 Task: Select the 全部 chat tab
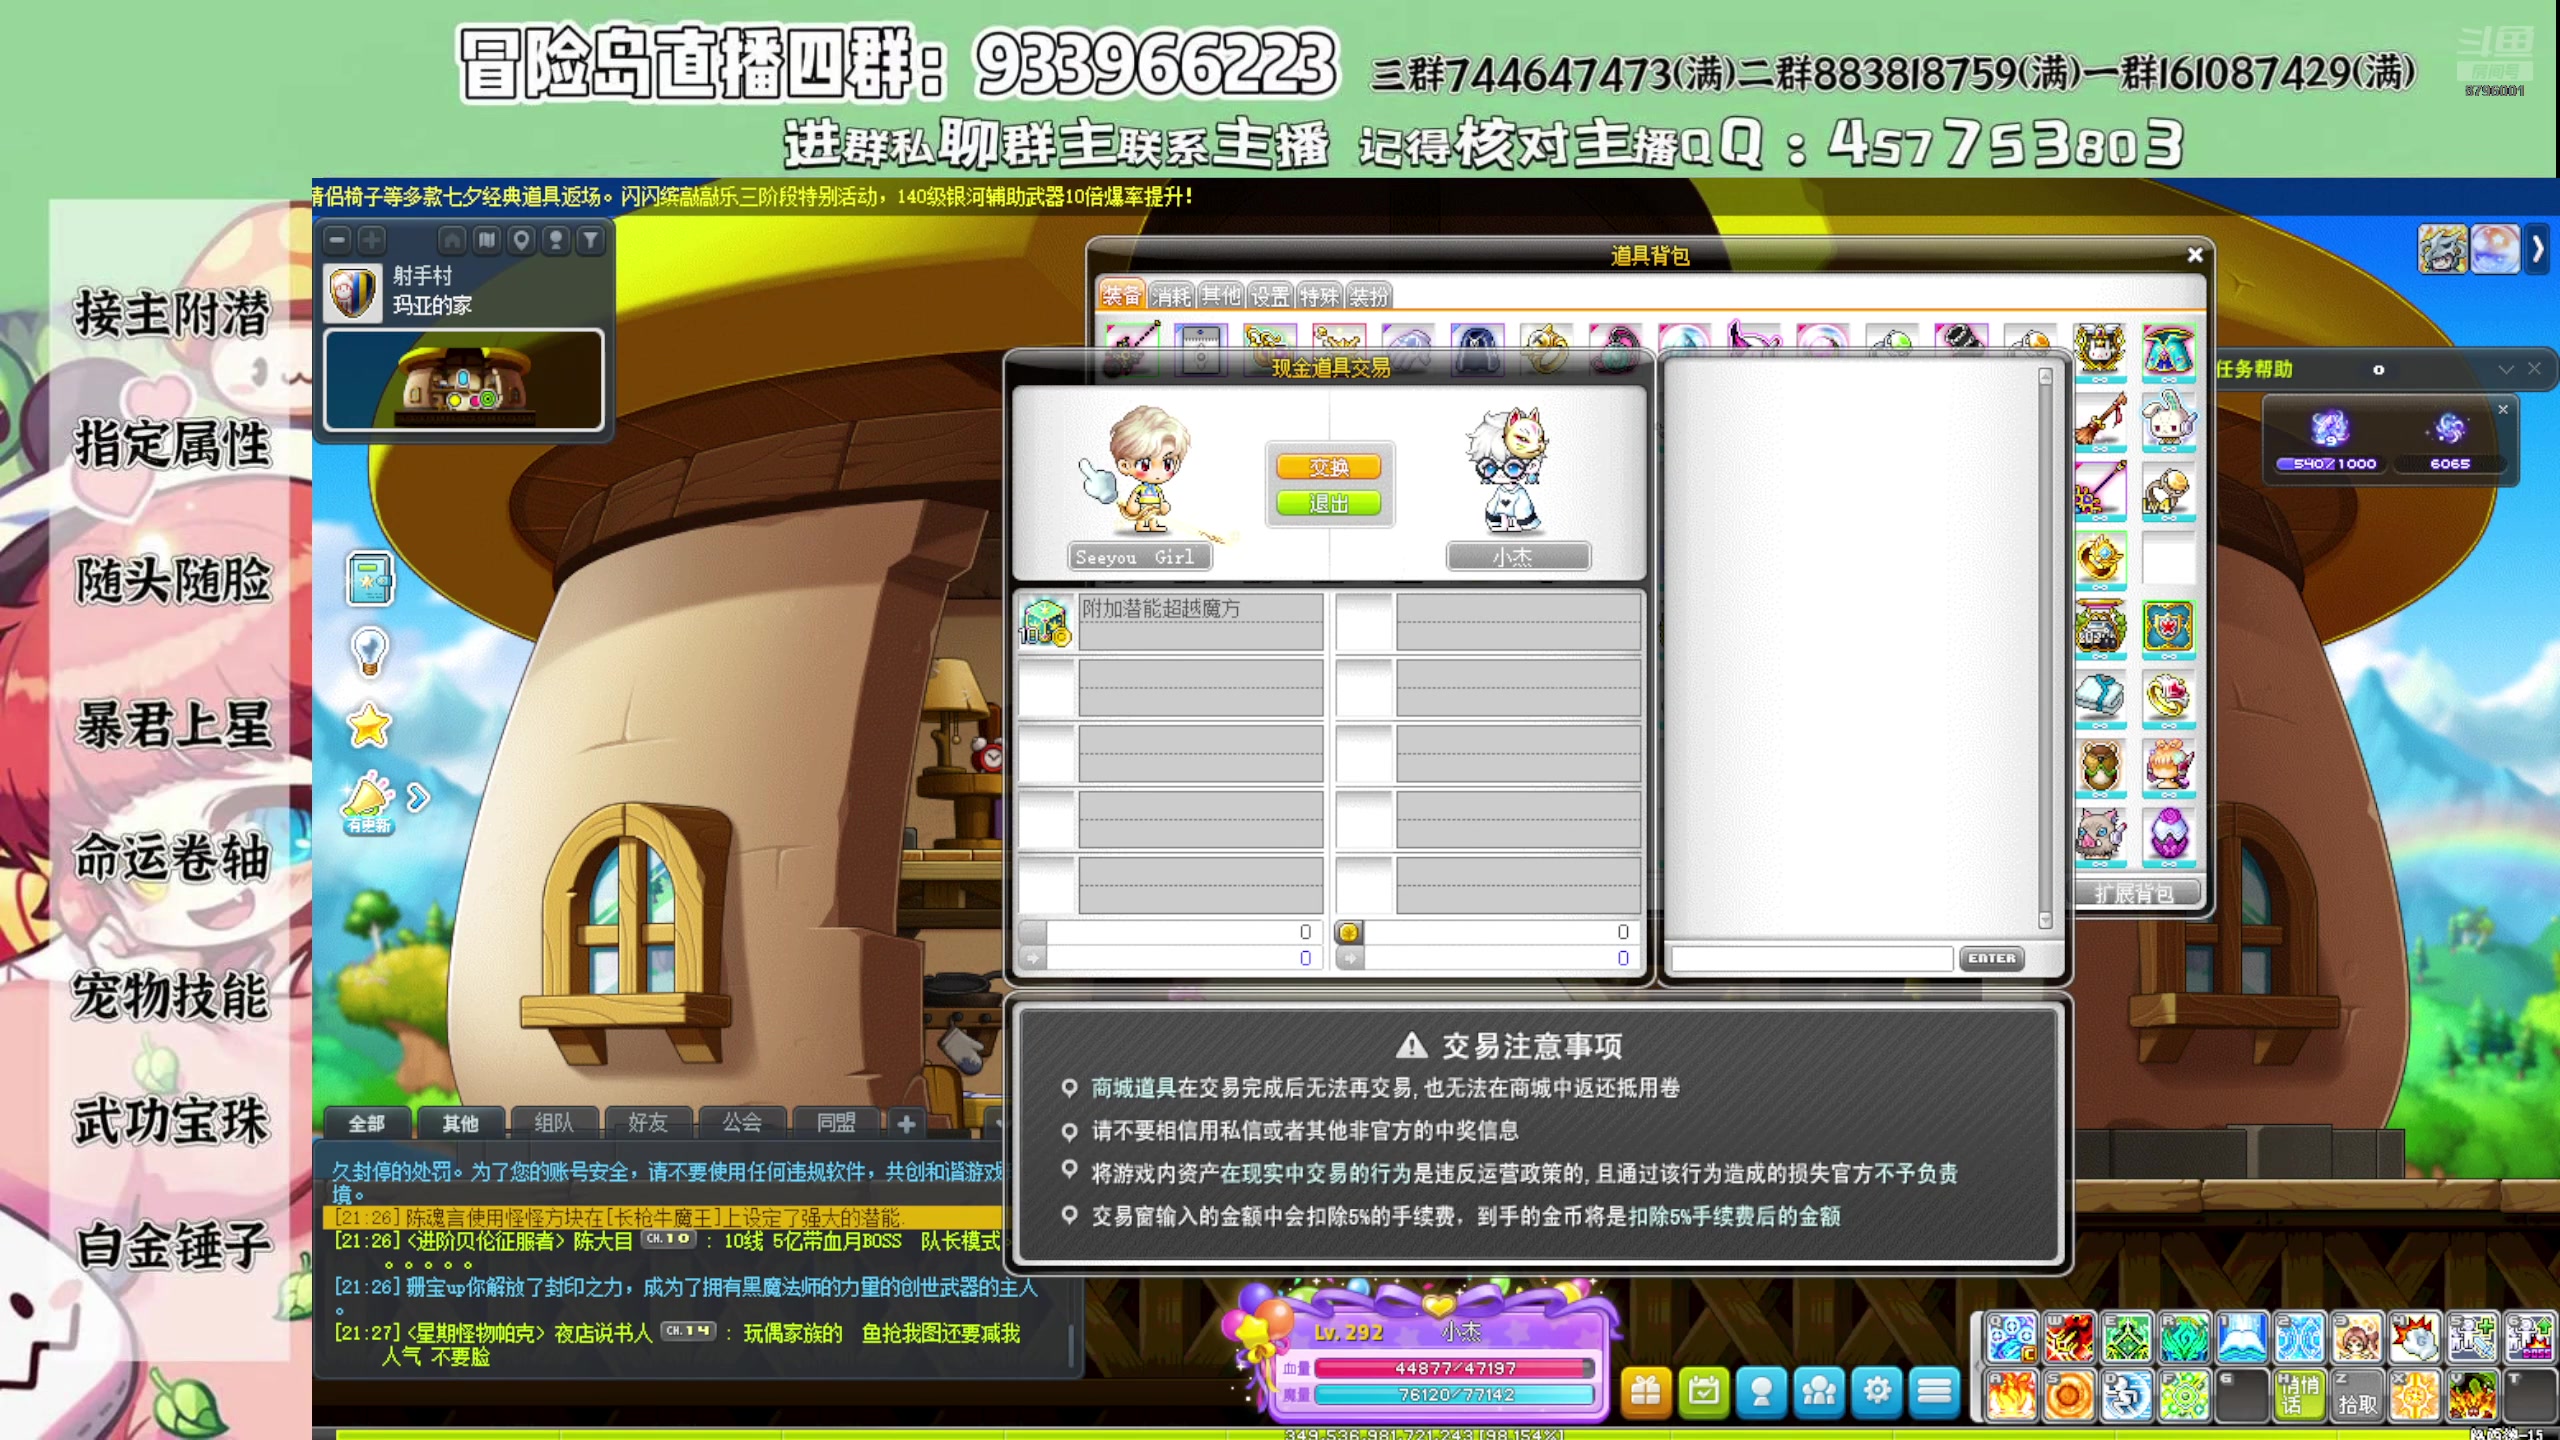[367, 1123]
